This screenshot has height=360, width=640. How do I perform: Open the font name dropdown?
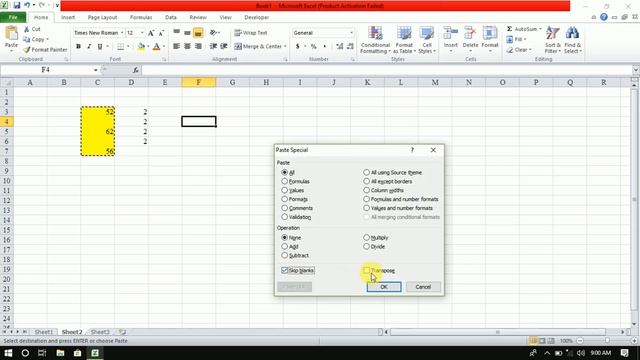122,33
